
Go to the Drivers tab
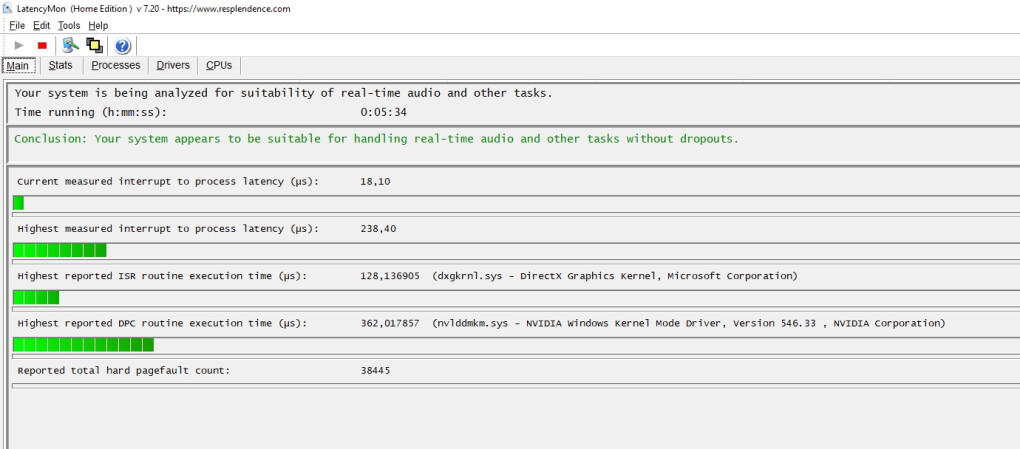coord(172,66)
